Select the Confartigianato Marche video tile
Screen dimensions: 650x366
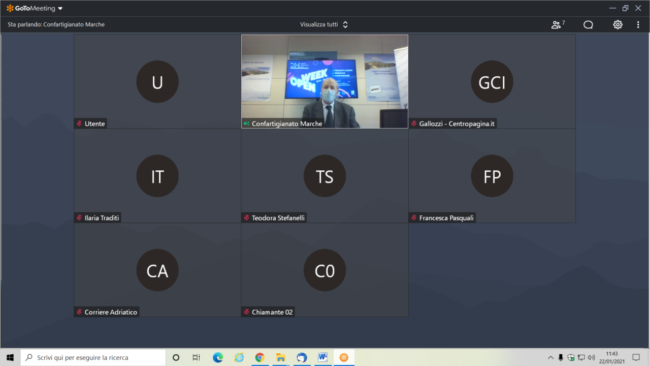click(x=325, y=82)
